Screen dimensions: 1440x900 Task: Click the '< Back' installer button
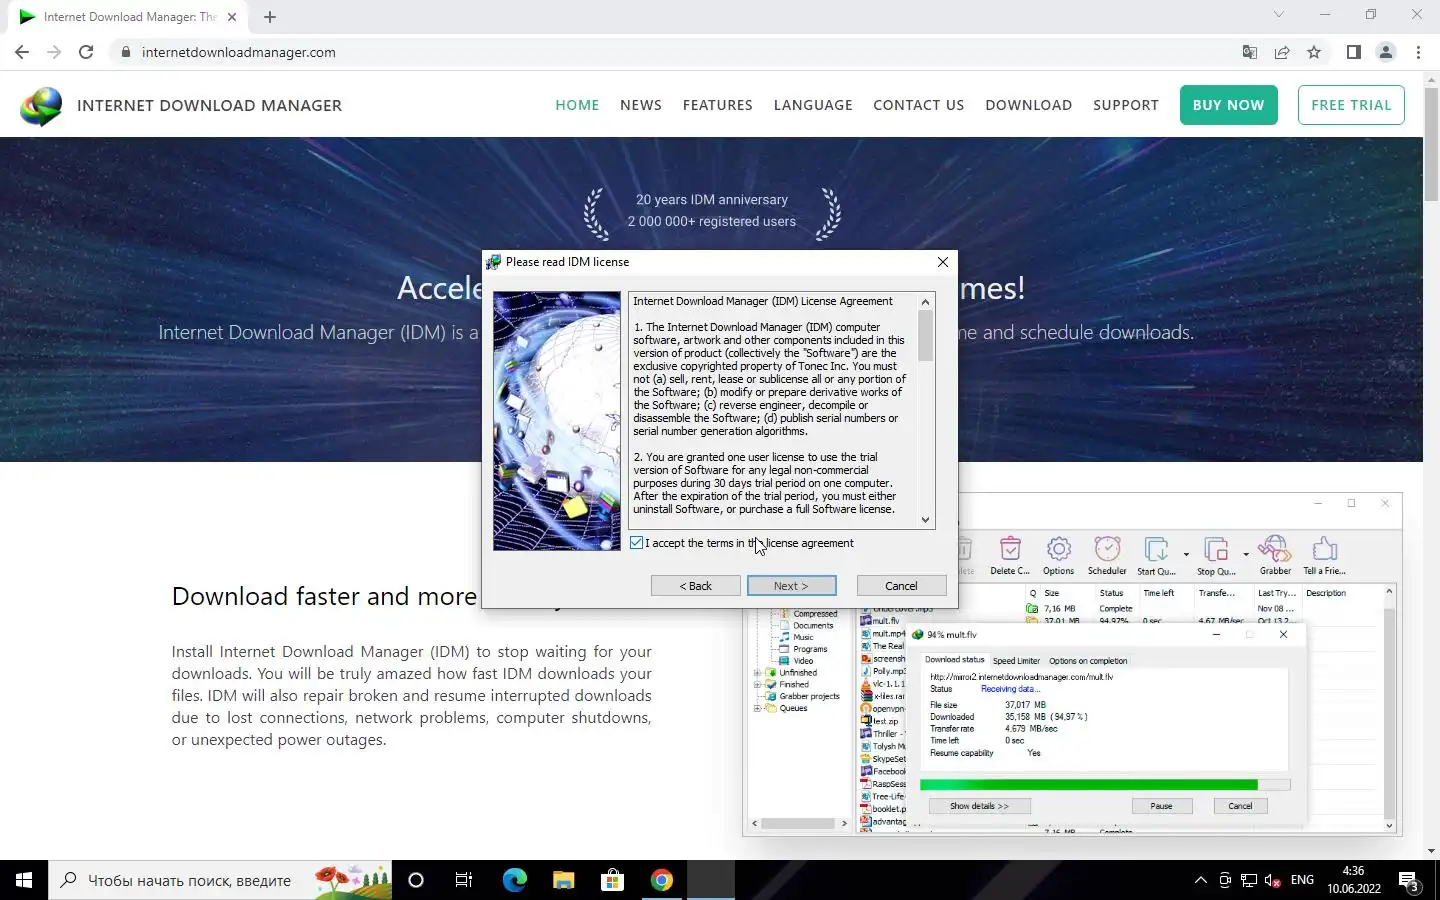pyautogui.click(x=695, y=586)
